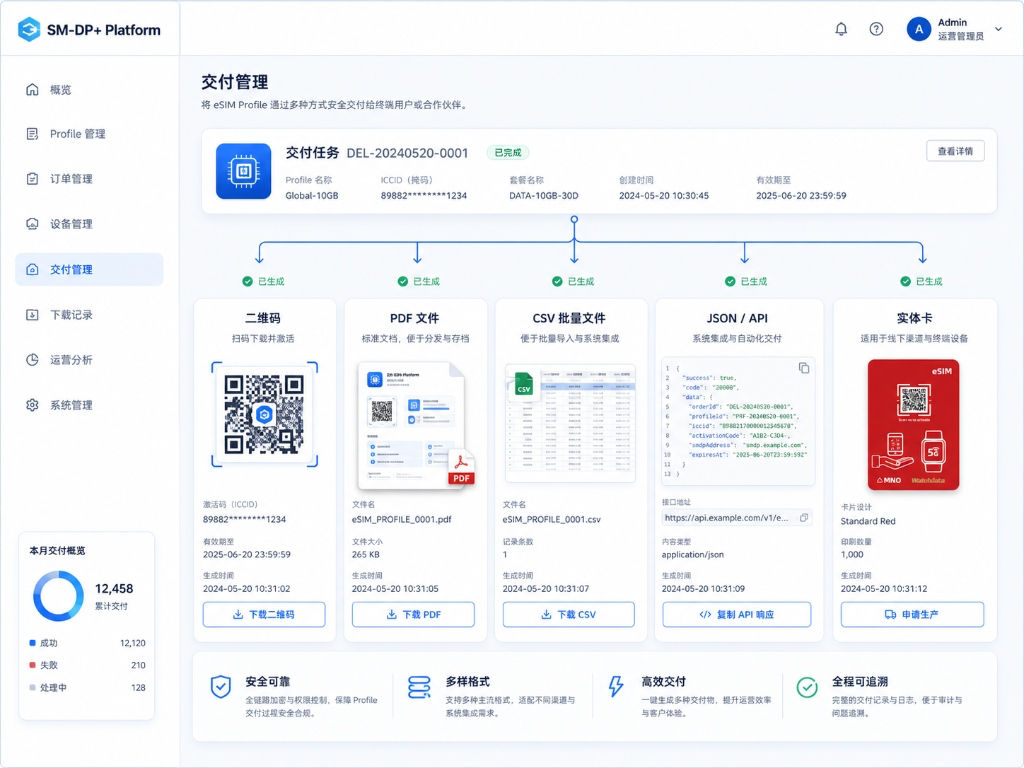Click the 下载二维码 button
This screenshot has width=1024, height=768.
[264, 615]
